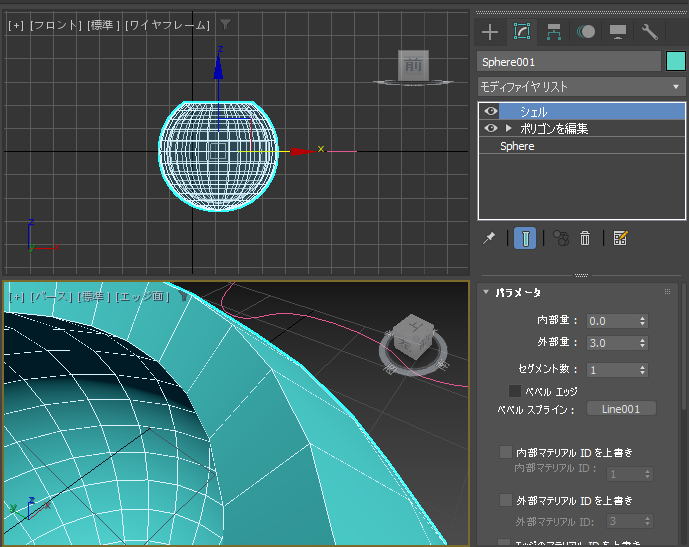Open the perspective viewport view label menu

51,297
